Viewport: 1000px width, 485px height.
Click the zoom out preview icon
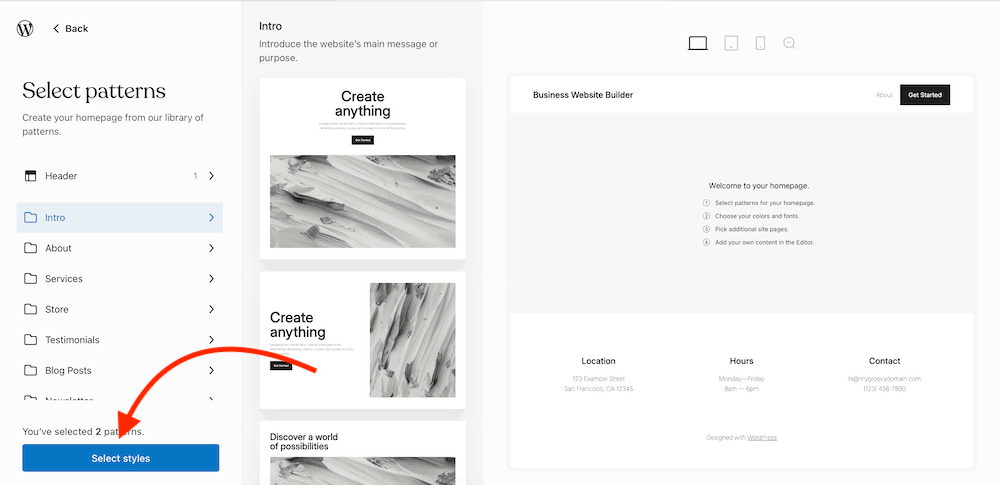click(x=790, y=43)
